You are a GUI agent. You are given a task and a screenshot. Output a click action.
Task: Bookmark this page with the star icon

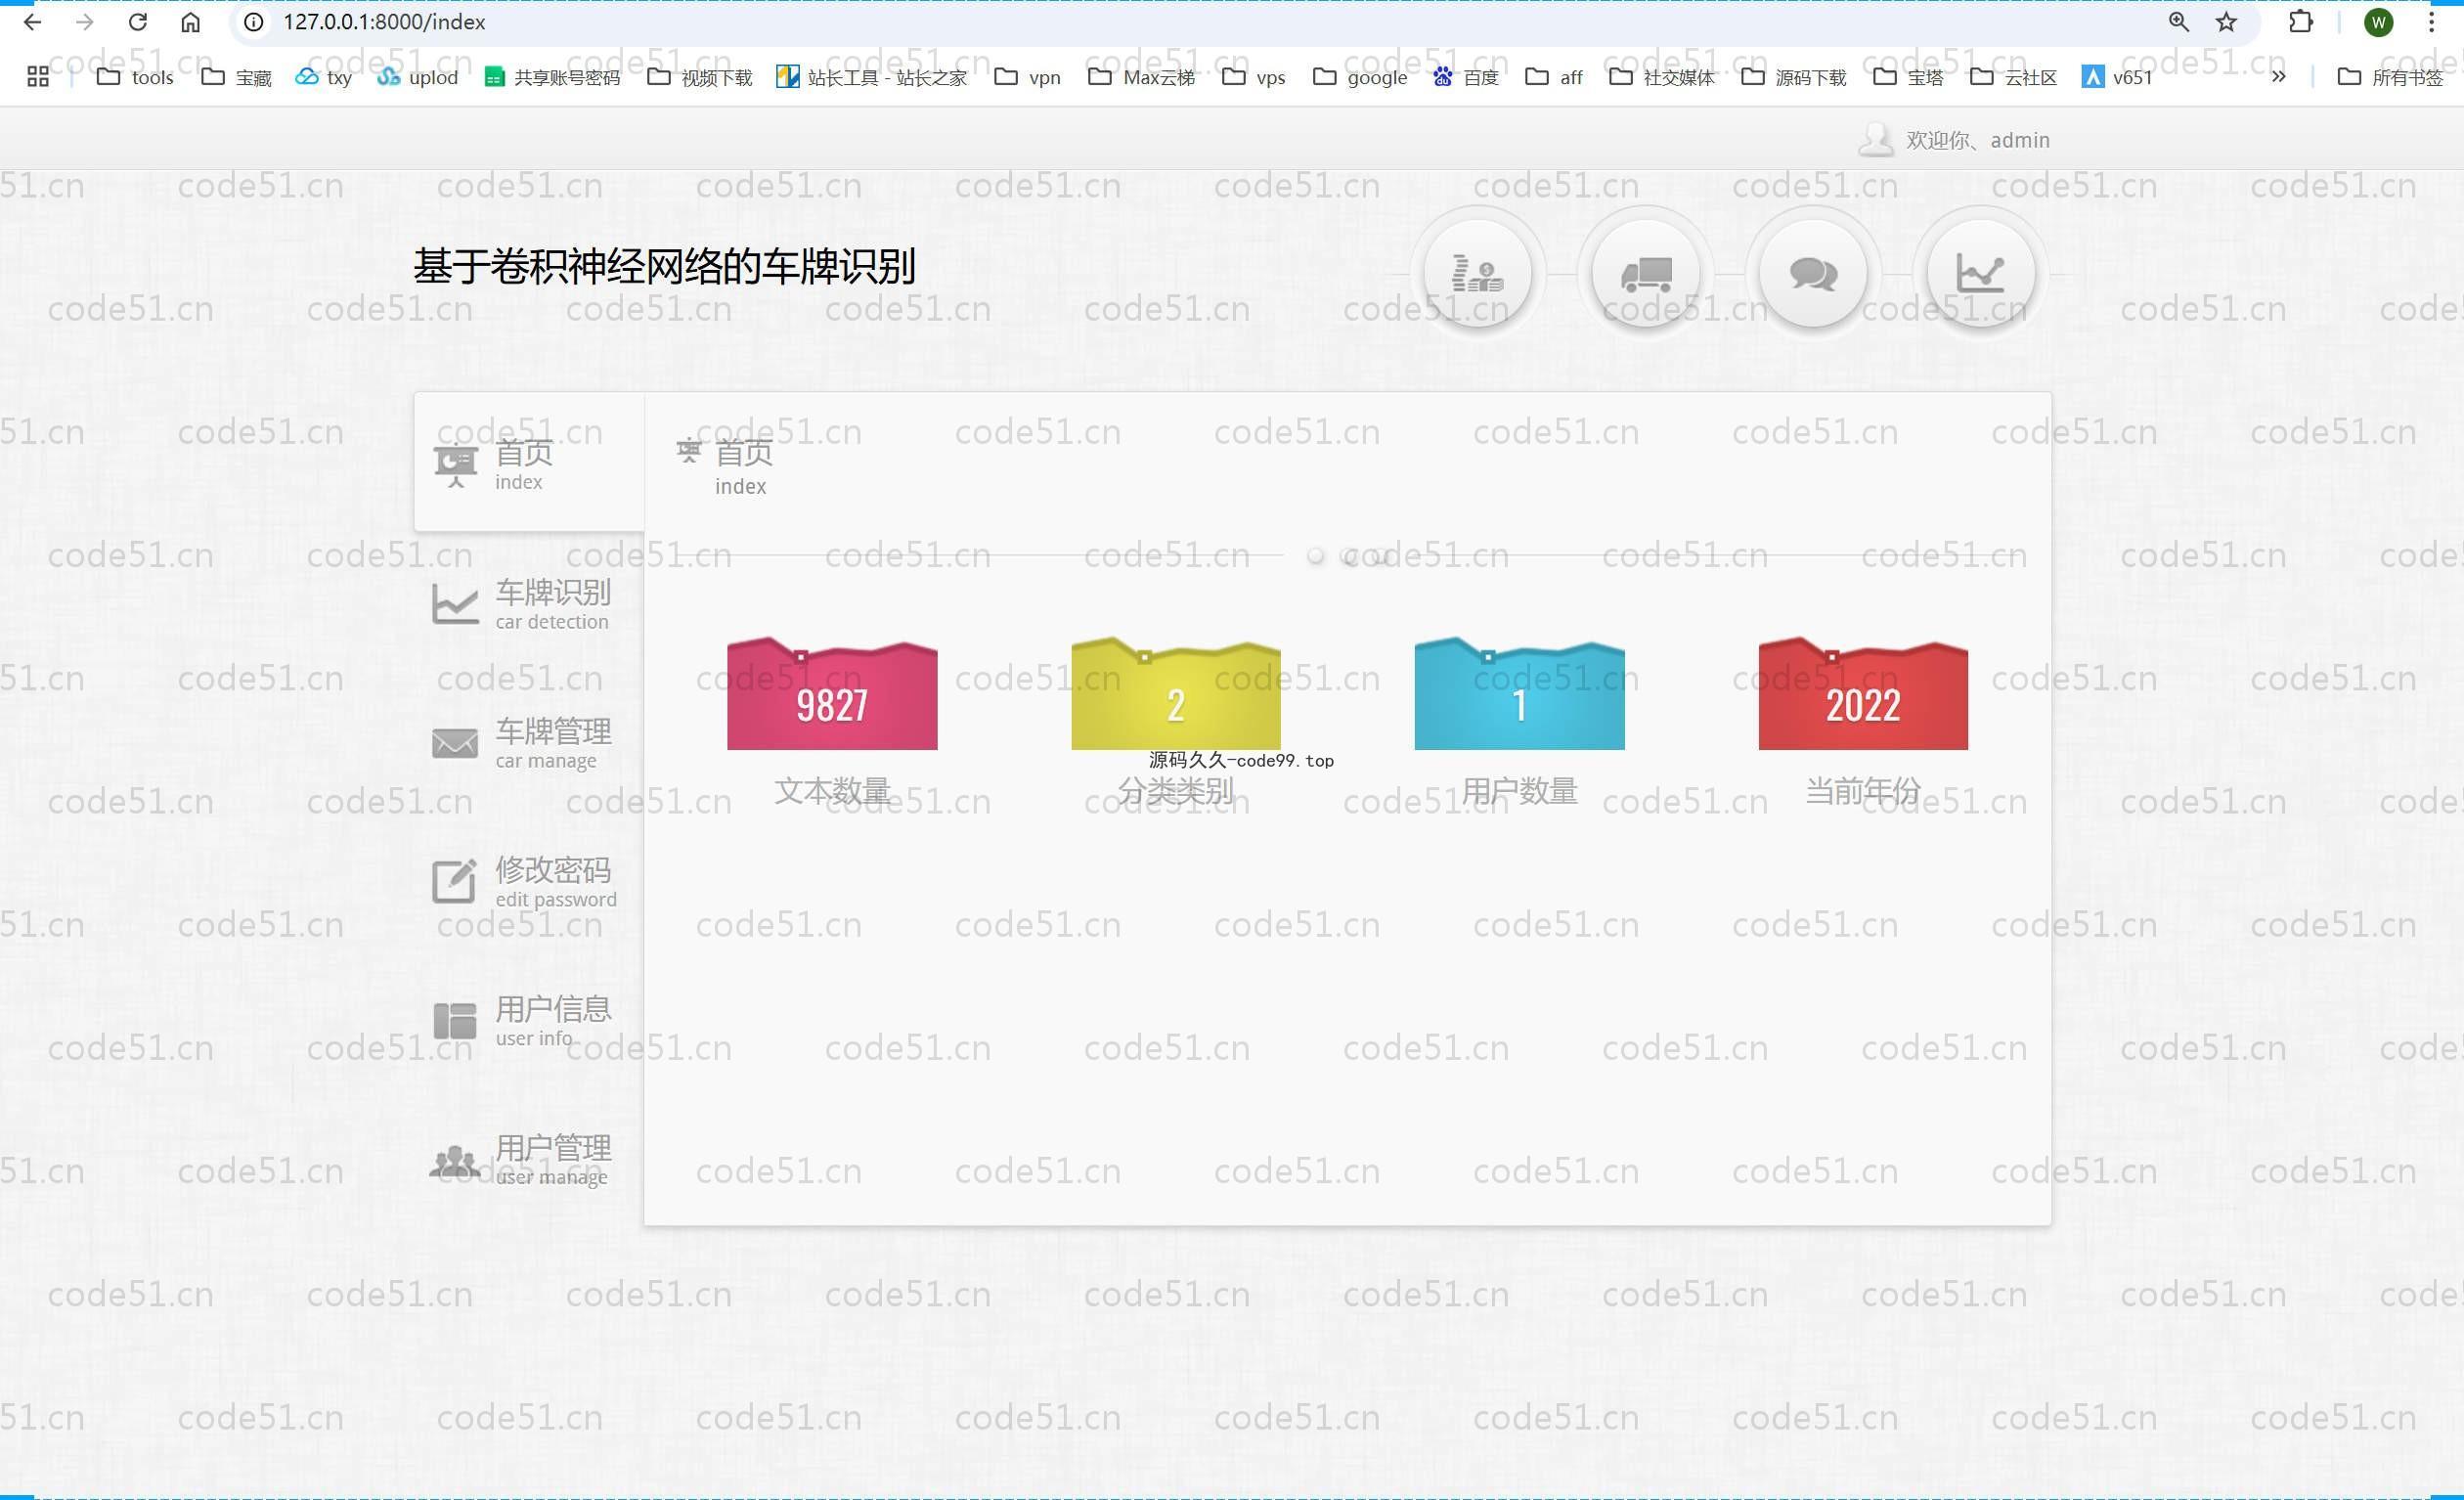pyautogui.click(x=2226, y=22)
